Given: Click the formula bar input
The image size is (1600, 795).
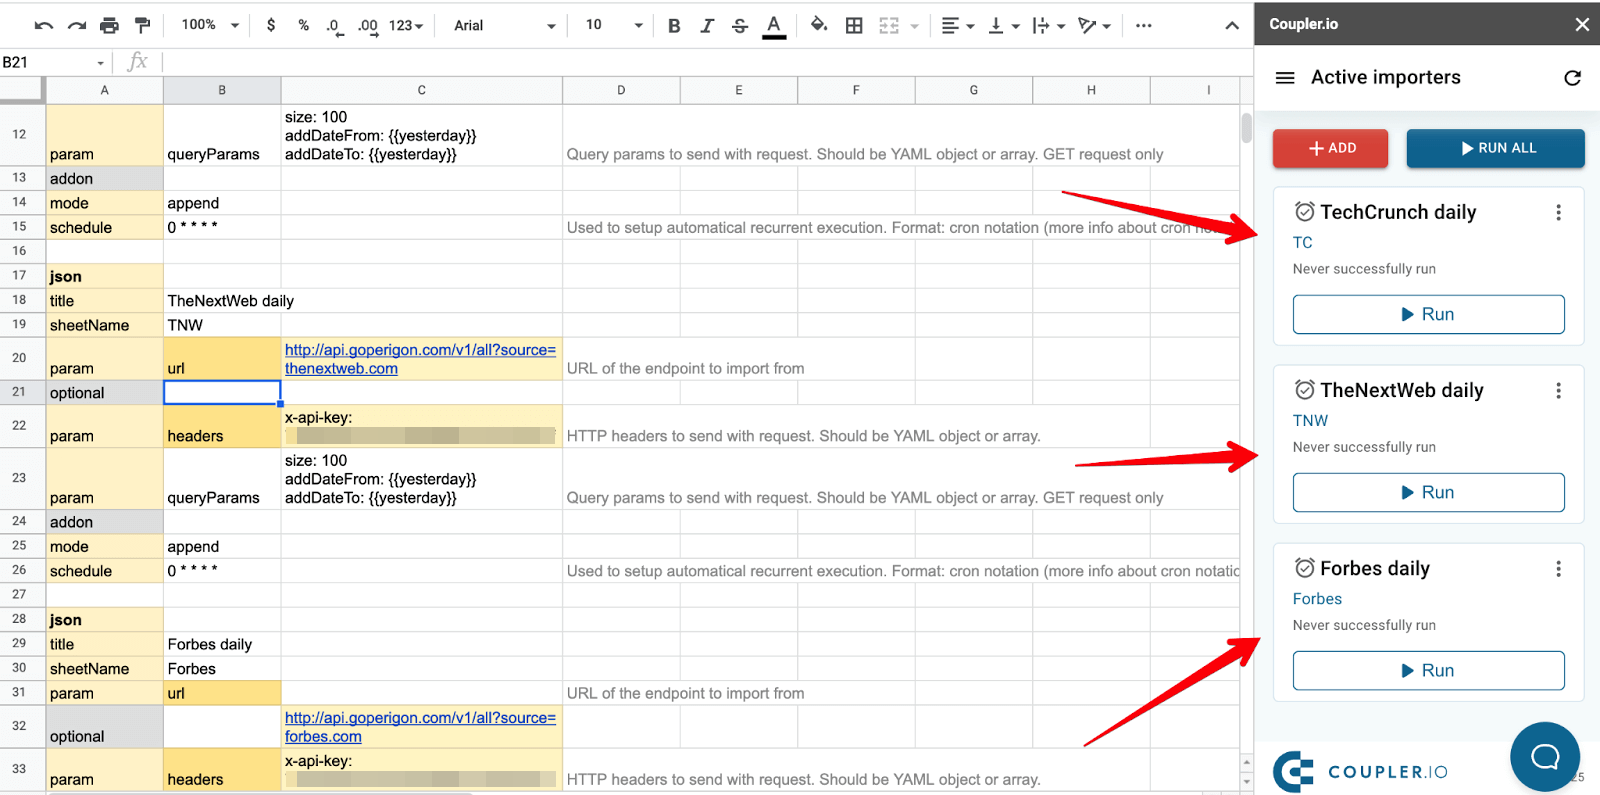Looking at the screenshot, I should pos(705,62).
